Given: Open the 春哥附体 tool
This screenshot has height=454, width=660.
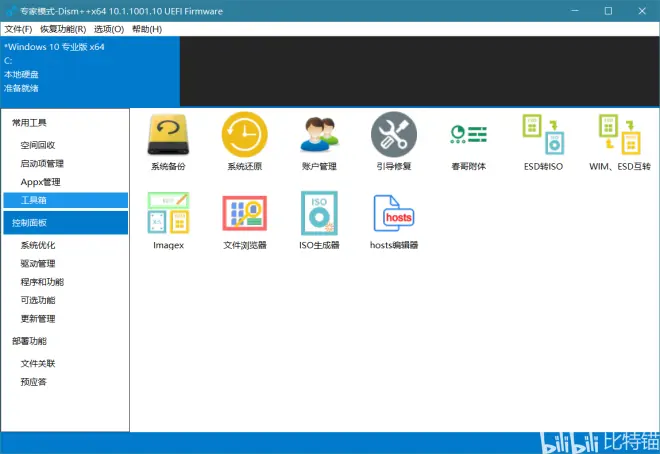Looking at the screenshot, I should click(468, 135).
